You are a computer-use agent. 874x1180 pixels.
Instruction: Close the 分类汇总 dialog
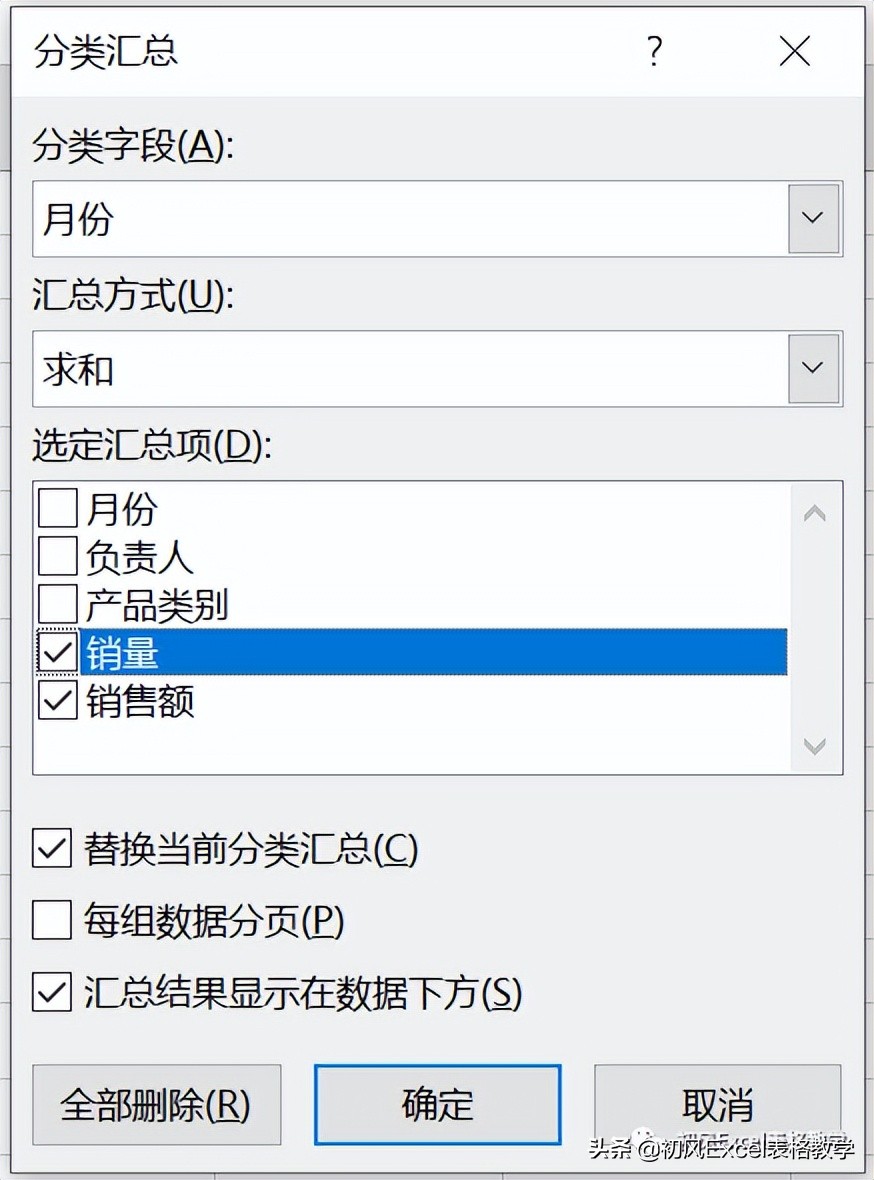[794, 51]
